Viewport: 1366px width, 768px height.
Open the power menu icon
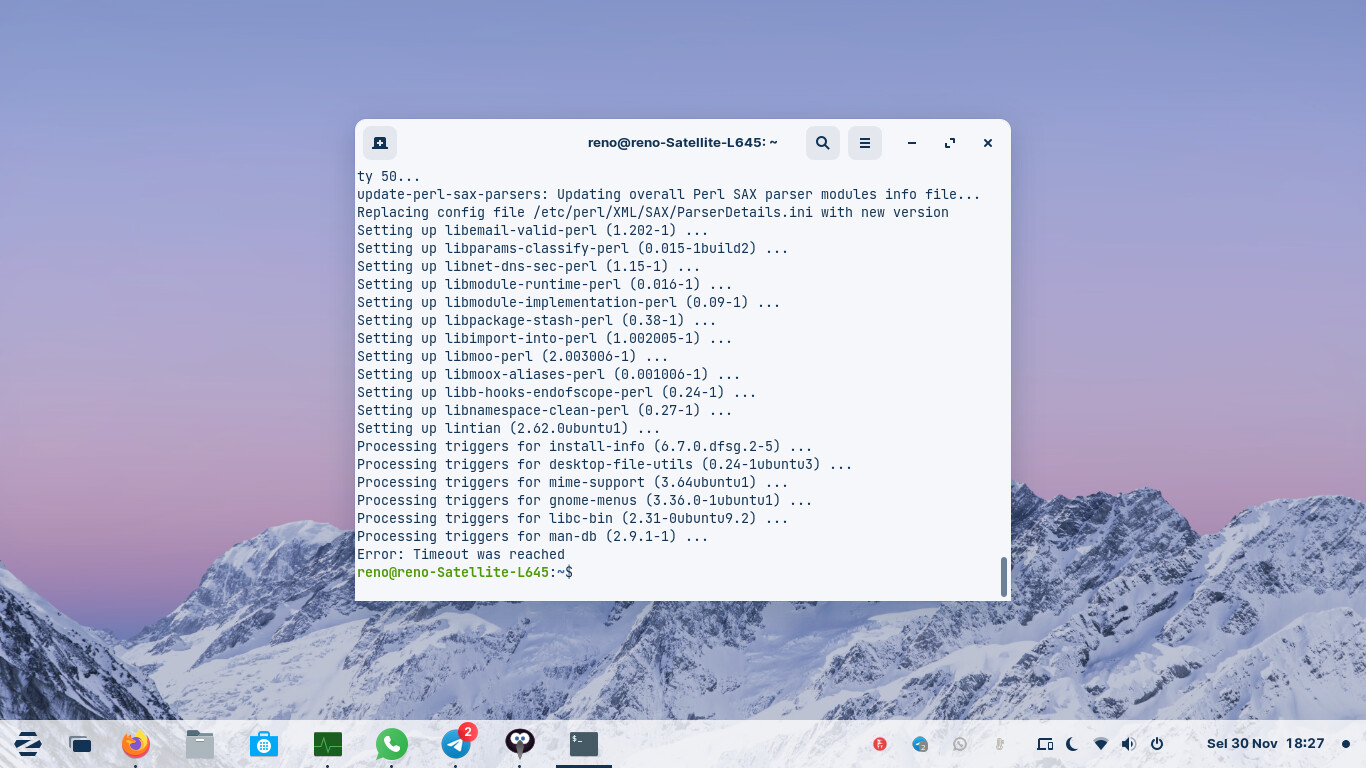tap(1157, 744)
